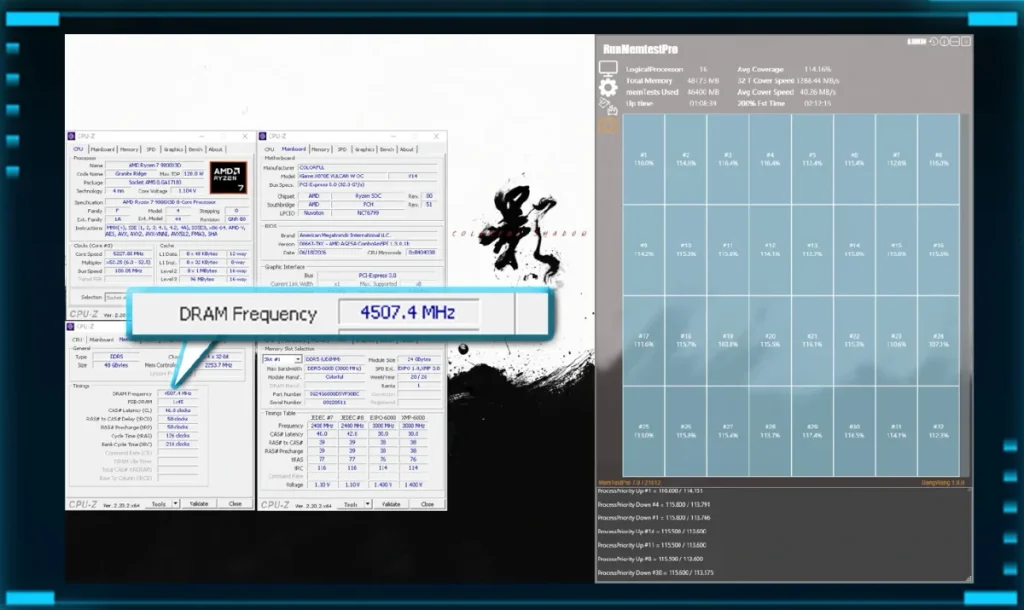1024x610 pixels.
Task: Click Bank Cycle Time (tRC) value field
Action: (178, 444)
